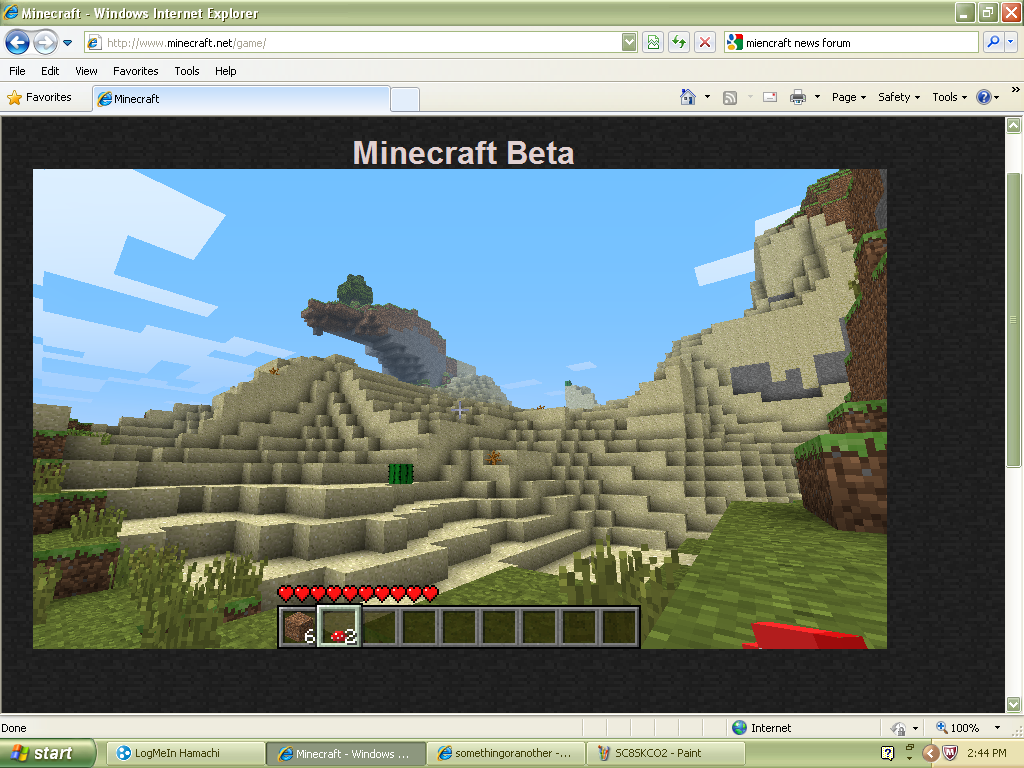The width and height of the screenshot is (1024, 768).
Task: Open the command bar Tools dropdown
Action: click(x=949, y=97)
